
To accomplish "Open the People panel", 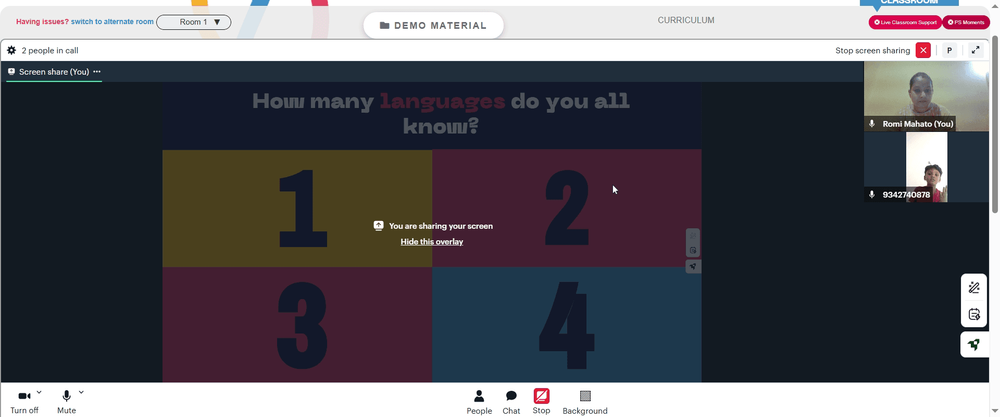I will click(479, 402).
